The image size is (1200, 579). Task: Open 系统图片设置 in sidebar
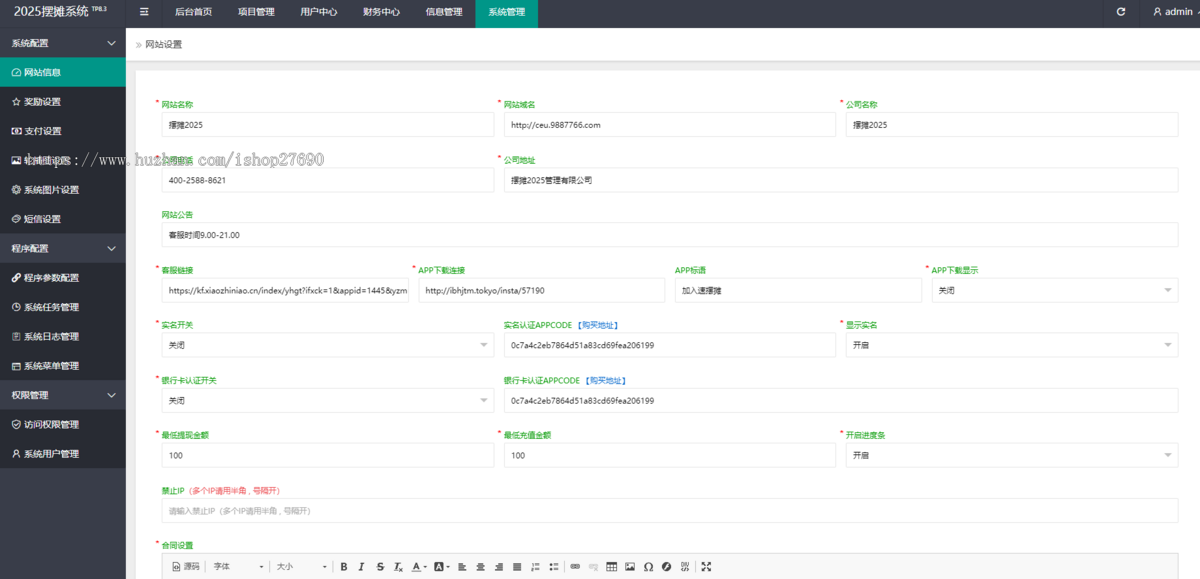63,189
